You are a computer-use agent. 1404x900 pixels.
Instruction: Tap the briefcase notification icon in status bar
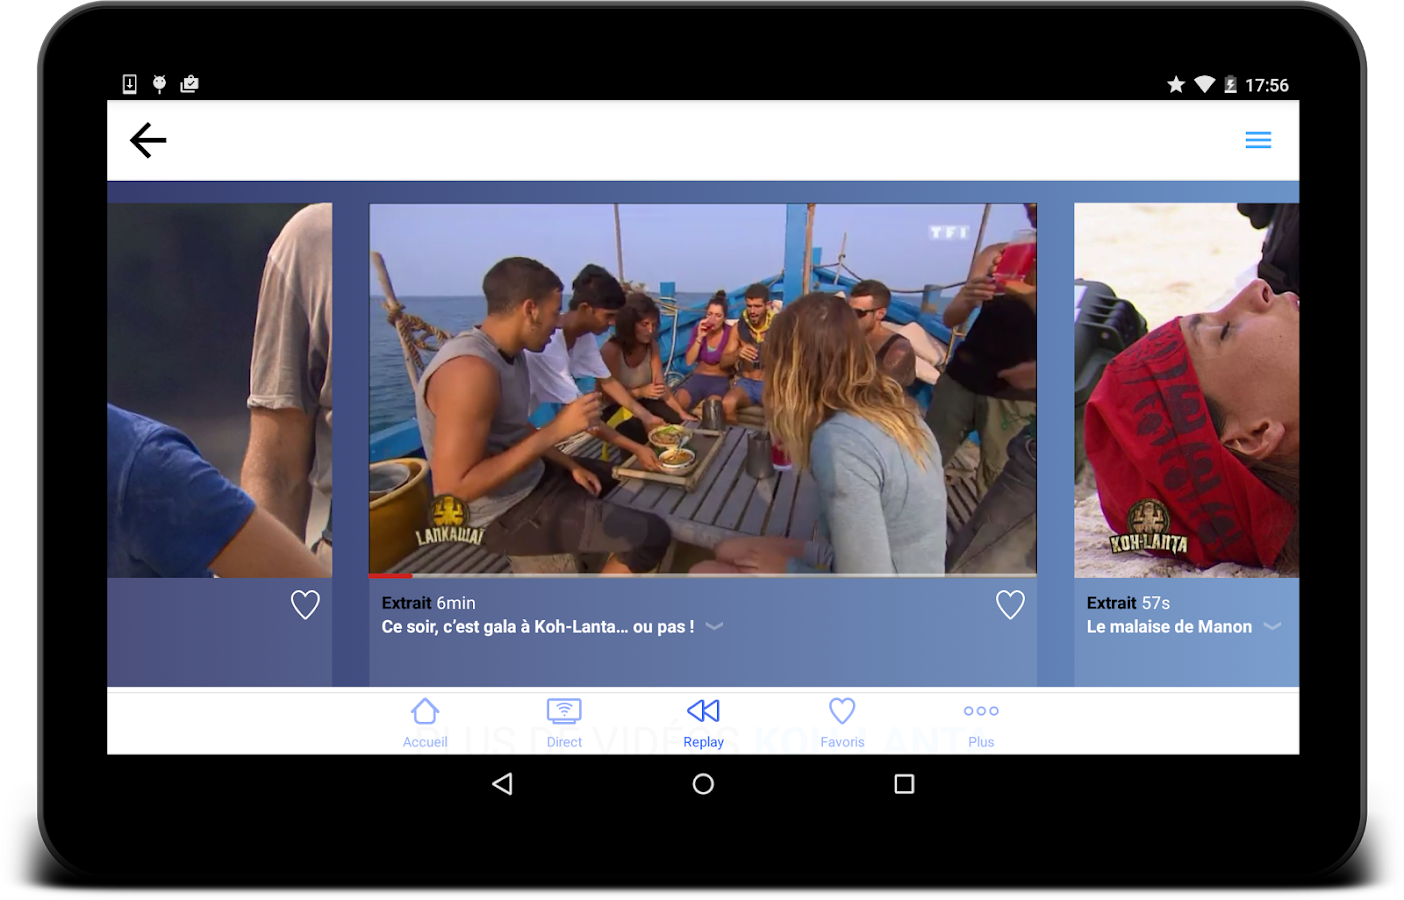point(189,84)
